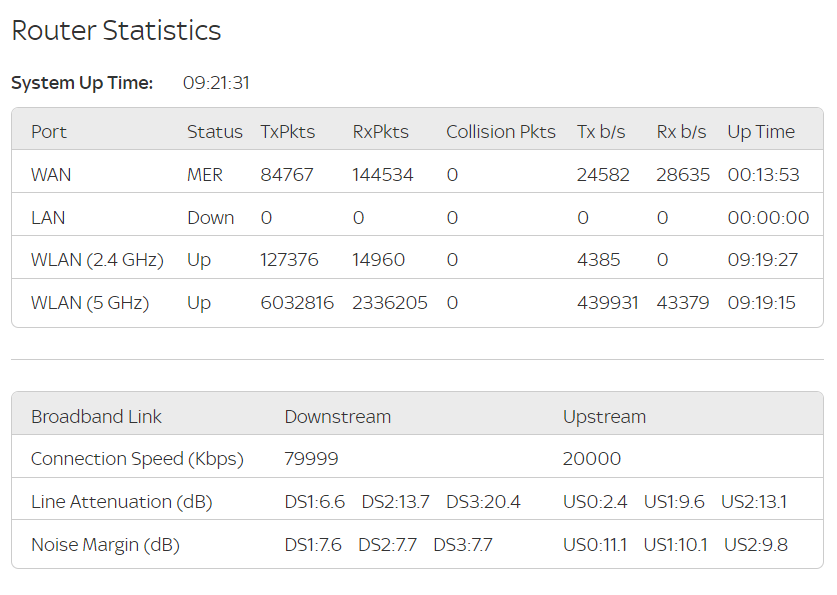Click the MER status of WAN
The height and width of the screenshot is (595, 837).
pos(205,175)
